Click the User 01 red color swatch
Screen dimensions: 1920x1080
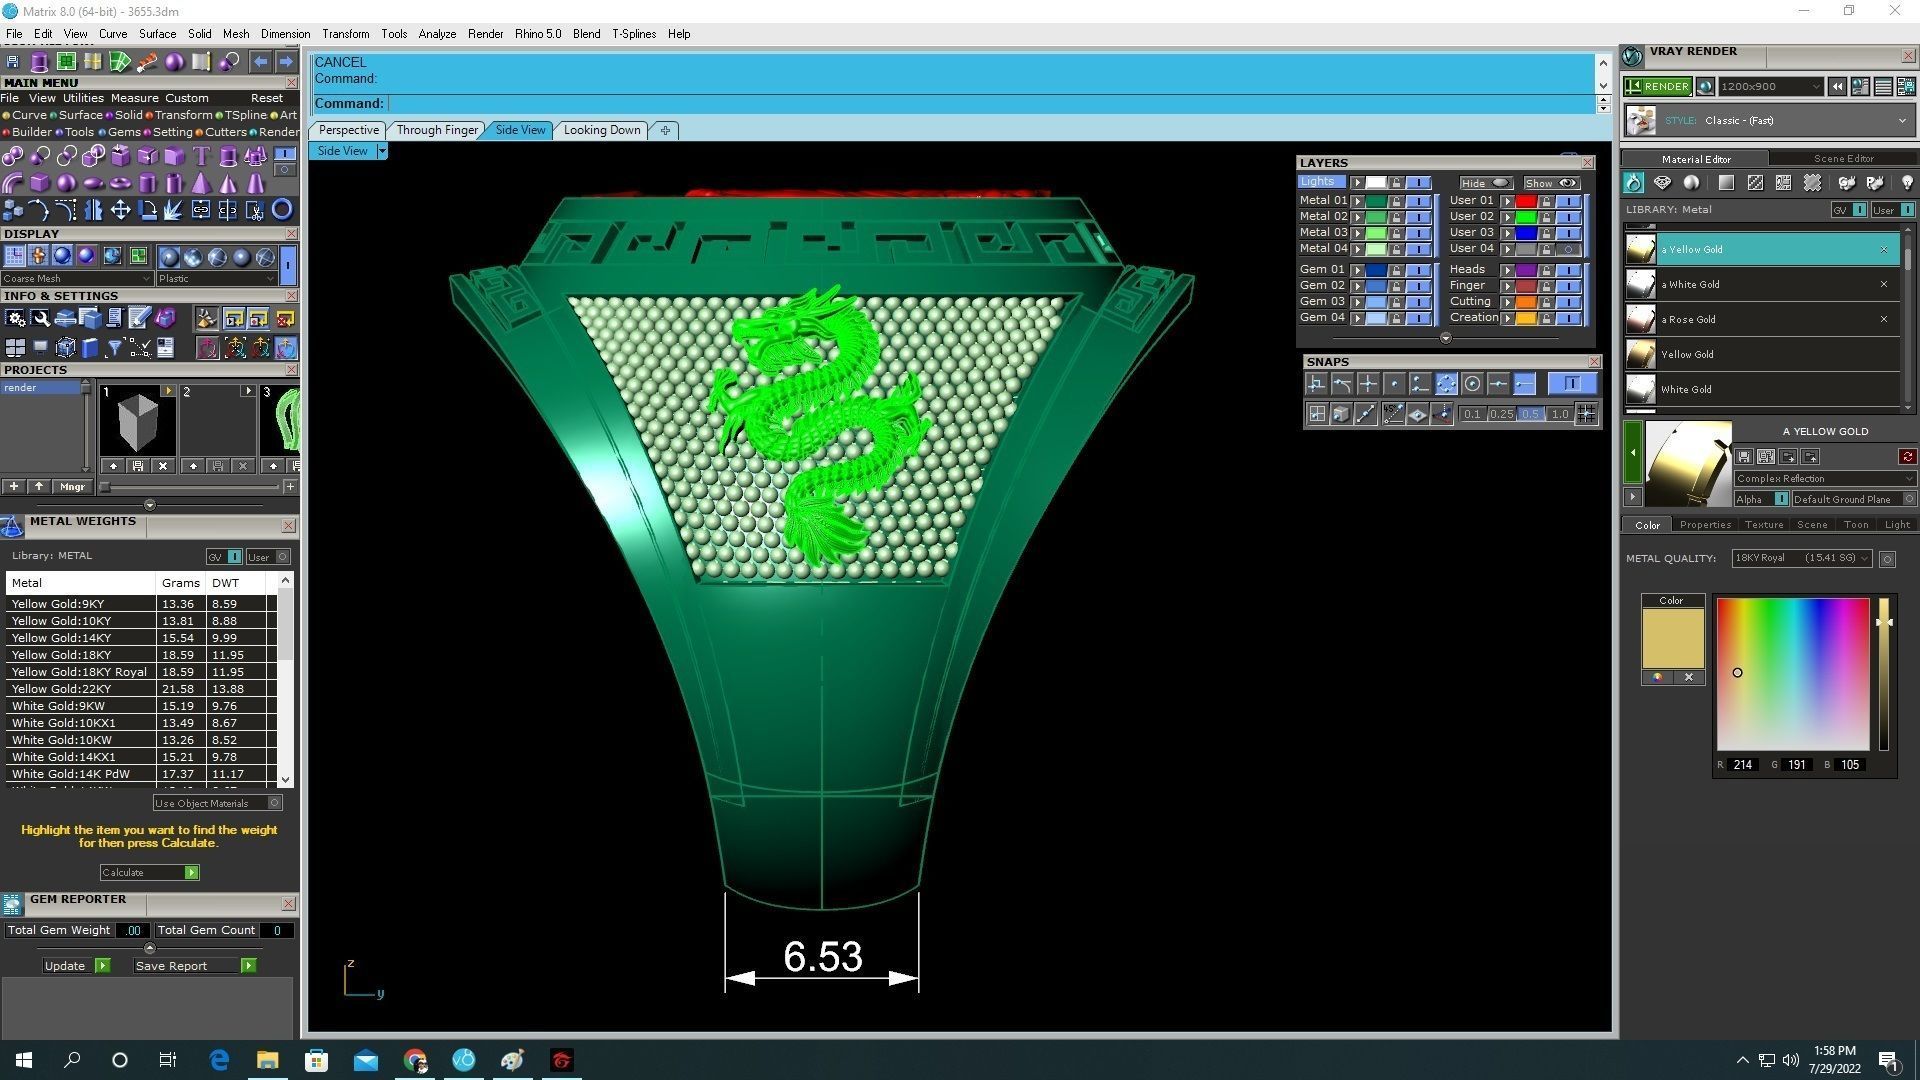[1526, 201]
